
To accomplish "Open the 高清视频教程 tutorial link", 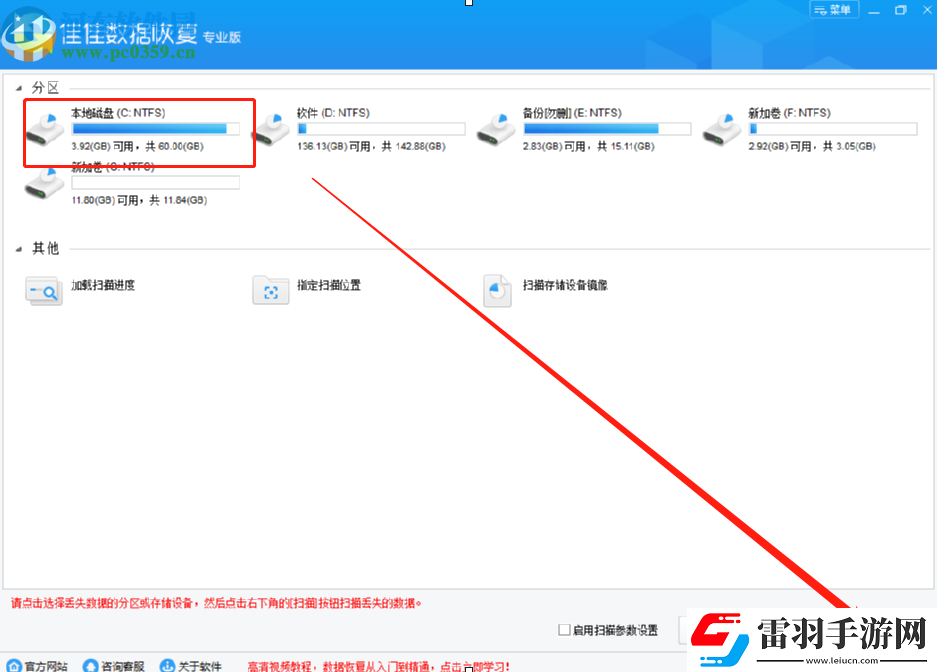I will (x=379, y=666).
